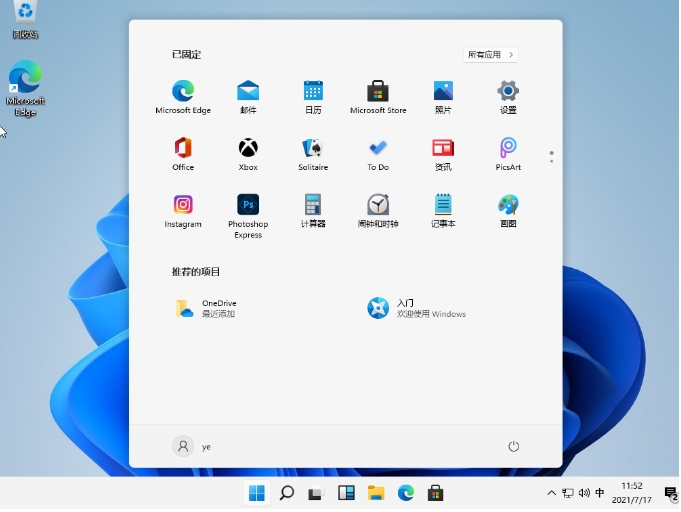681x512 pixels.
Task: Start the Solitaire game
Action: pyautogui.click(x=313, y=149)
